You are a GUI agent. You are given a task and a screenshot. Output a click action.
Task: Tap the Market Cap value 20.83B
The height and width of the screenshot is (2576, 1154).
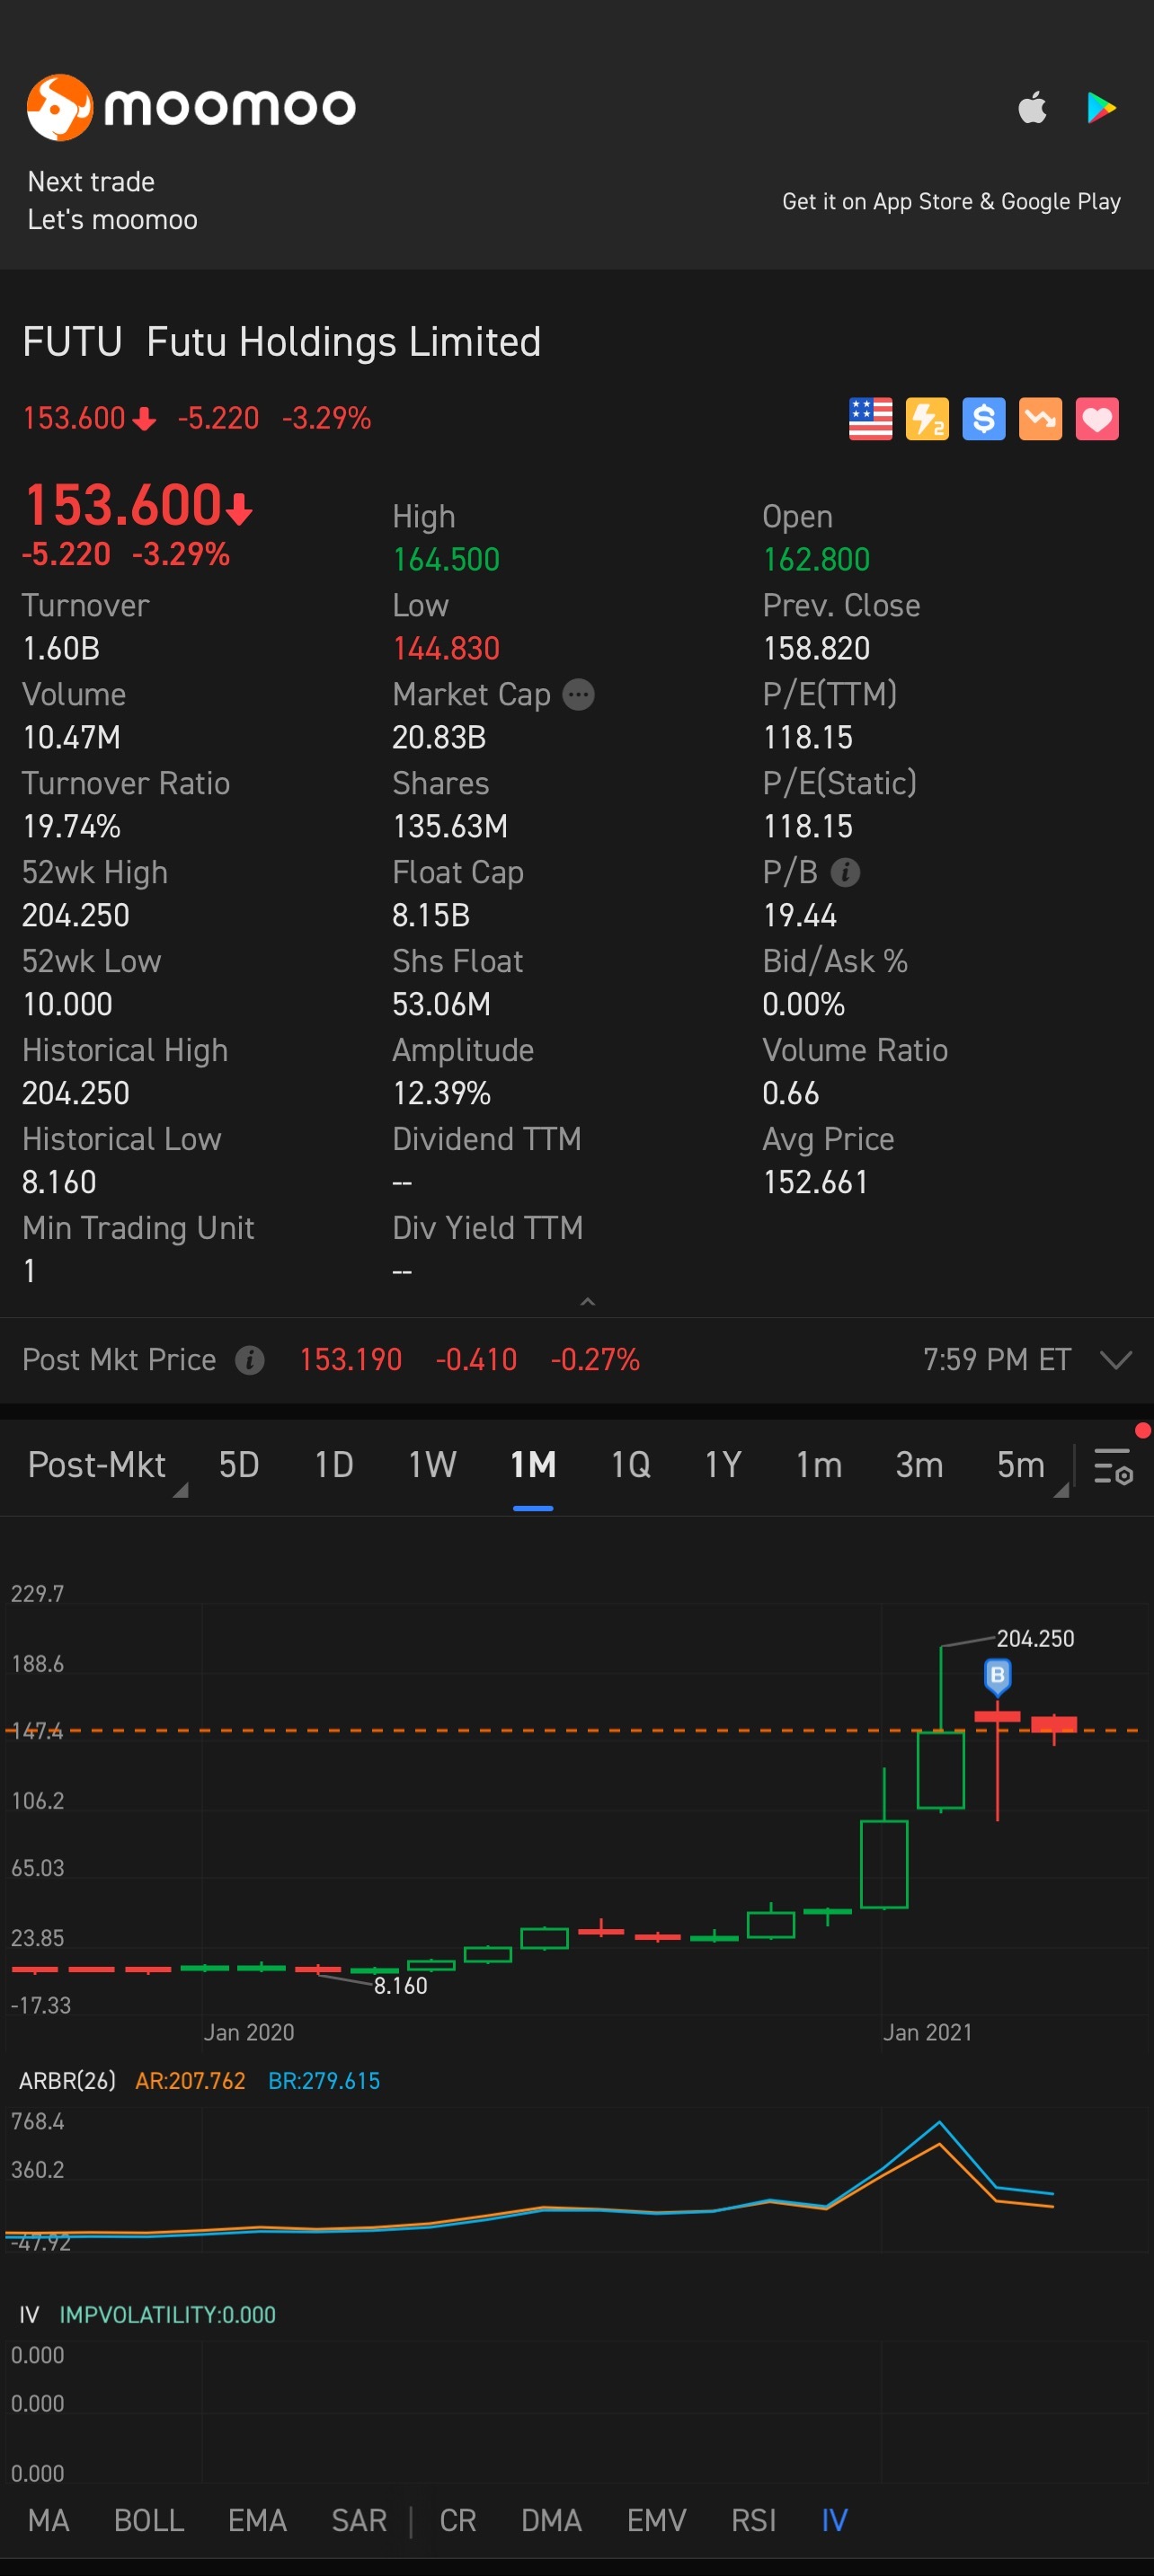[439, 737]
